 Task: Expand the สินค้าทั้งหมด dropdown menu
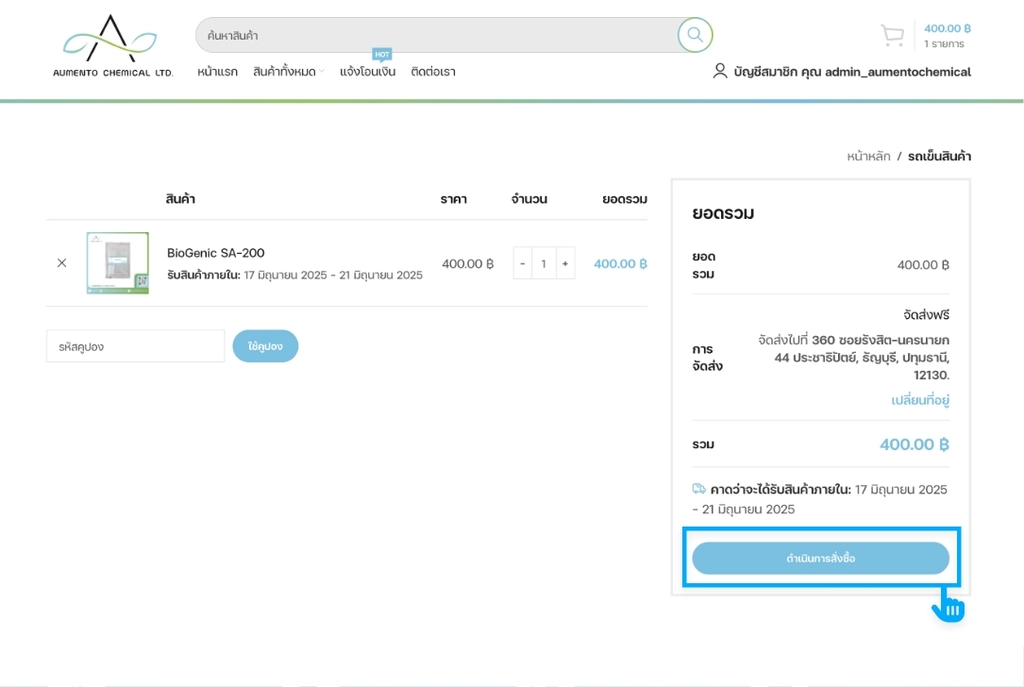click(x=288, y=72)
